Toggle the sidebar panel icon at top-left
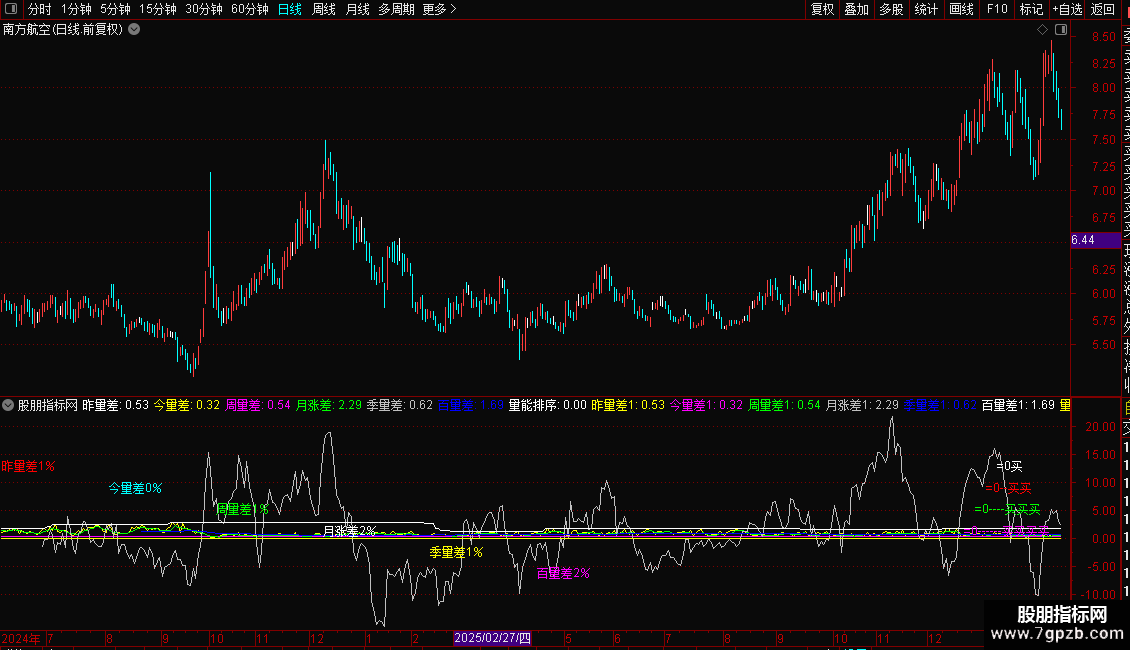This screenshot has width=1130, height=650. coord(11,9)
